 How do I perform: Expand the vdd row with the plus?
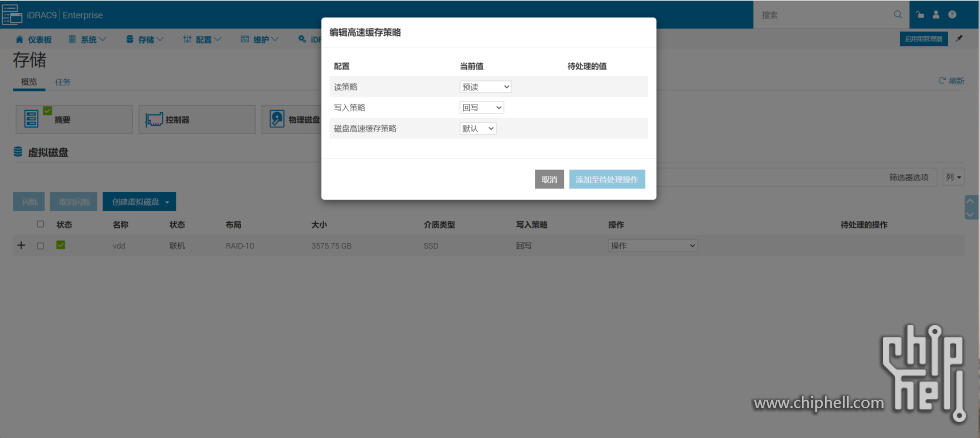21,246
